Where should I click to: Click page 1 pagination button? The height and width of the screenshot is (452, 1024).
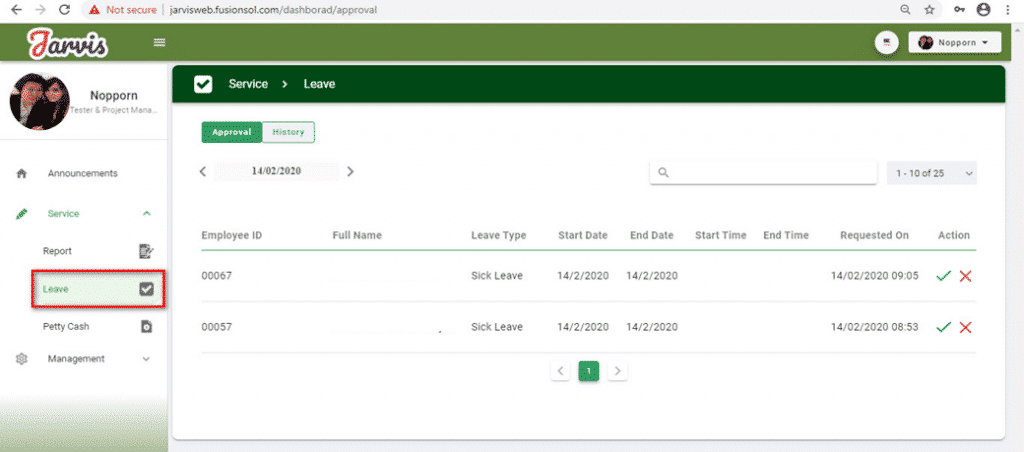(589, 371)
